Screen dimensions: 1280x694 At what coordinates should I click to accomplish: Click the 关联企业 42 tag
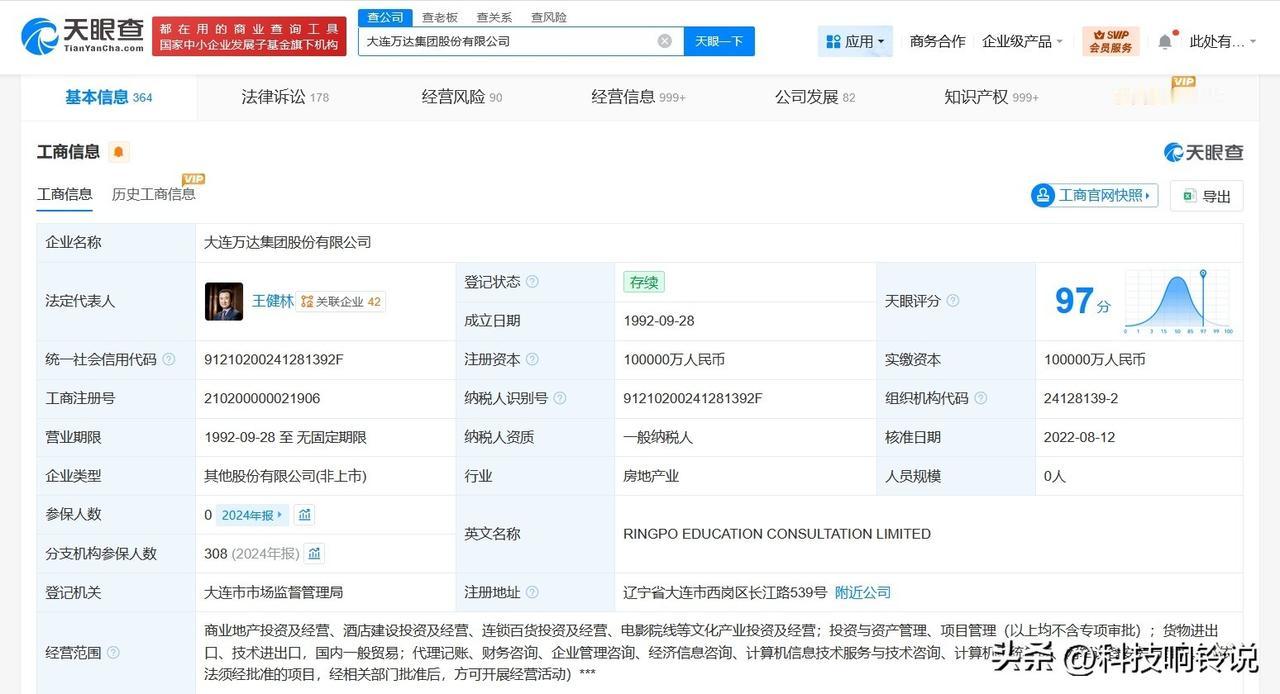pos(341,301)
